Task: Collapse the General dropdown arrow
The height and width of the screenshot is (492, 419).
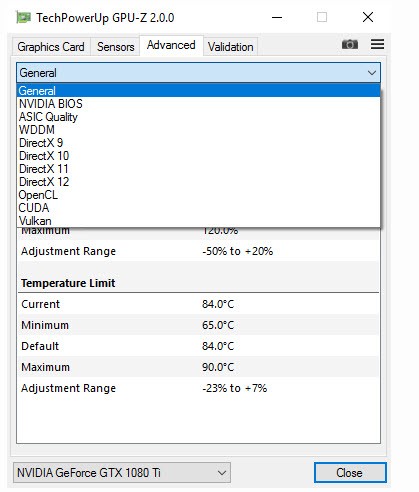Action: point(372,73)
